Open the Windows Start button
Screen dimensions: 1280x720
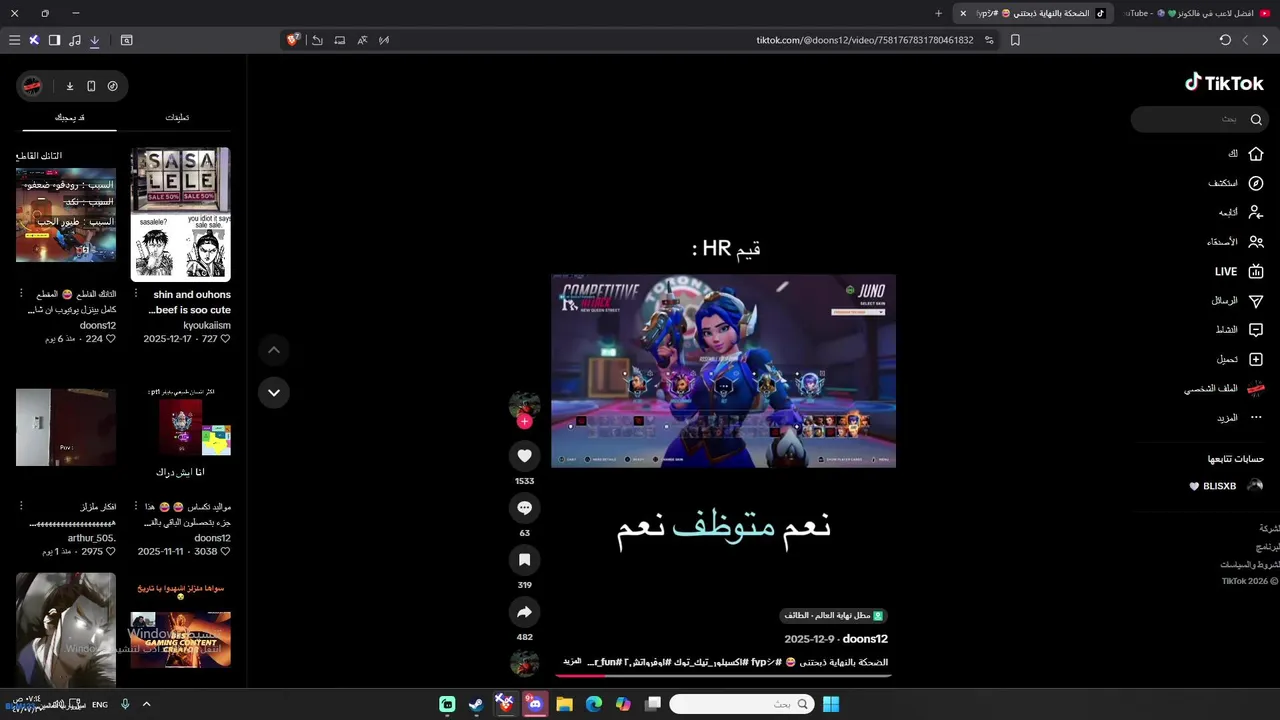click(830, 704)
